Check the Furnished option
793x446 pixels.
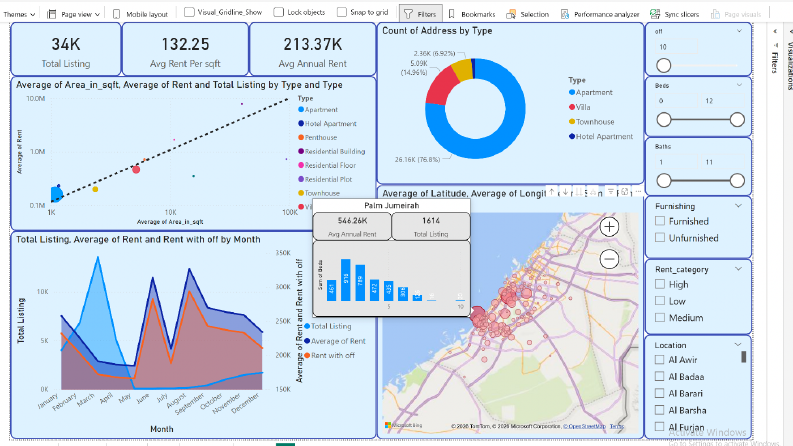(660, 221)
